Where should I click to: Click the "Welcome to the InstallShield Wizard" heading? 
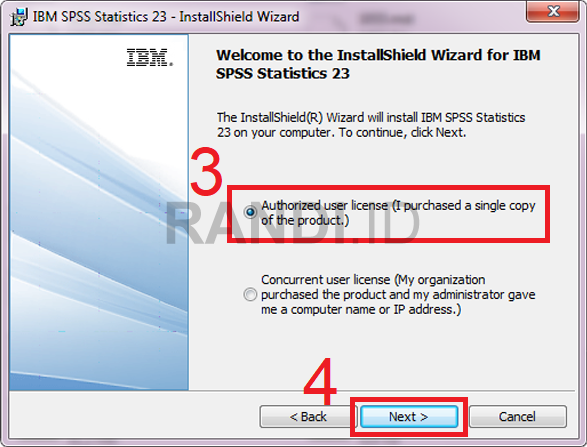tap(378, 64)
